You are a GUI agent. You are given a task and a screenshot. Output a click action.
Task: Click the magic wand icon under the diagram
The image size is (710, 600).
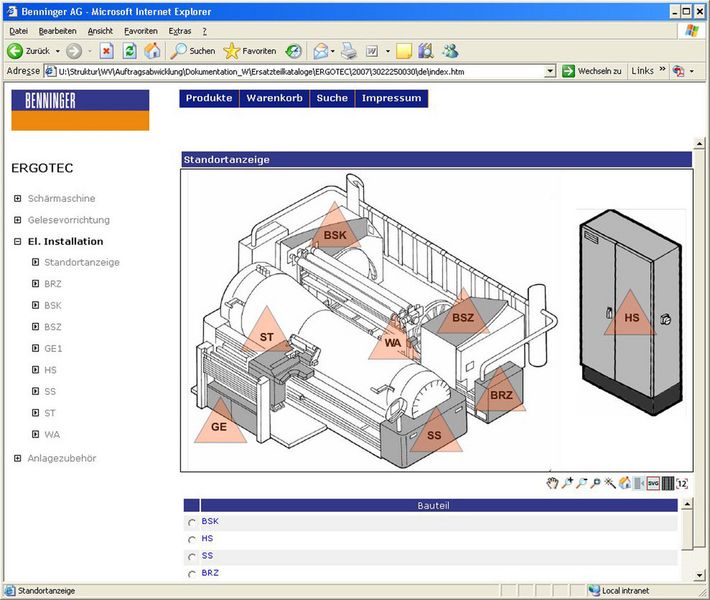point(610,483)
